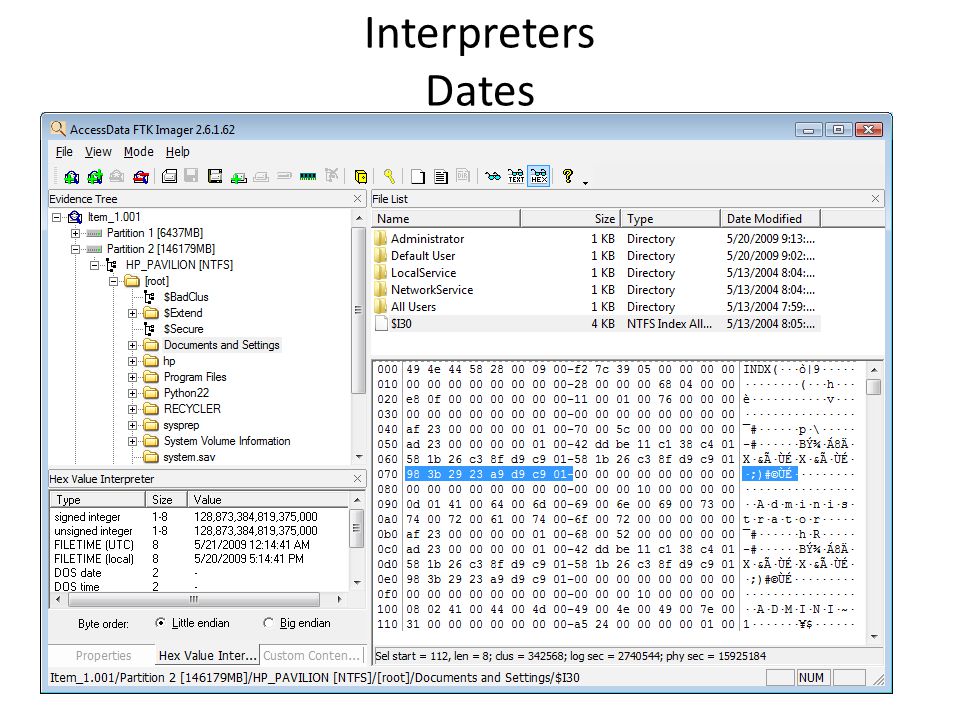960x720 pixels.
Task: Switch to Hex Value Interpreter tab
Action: (x=207, y=656)
